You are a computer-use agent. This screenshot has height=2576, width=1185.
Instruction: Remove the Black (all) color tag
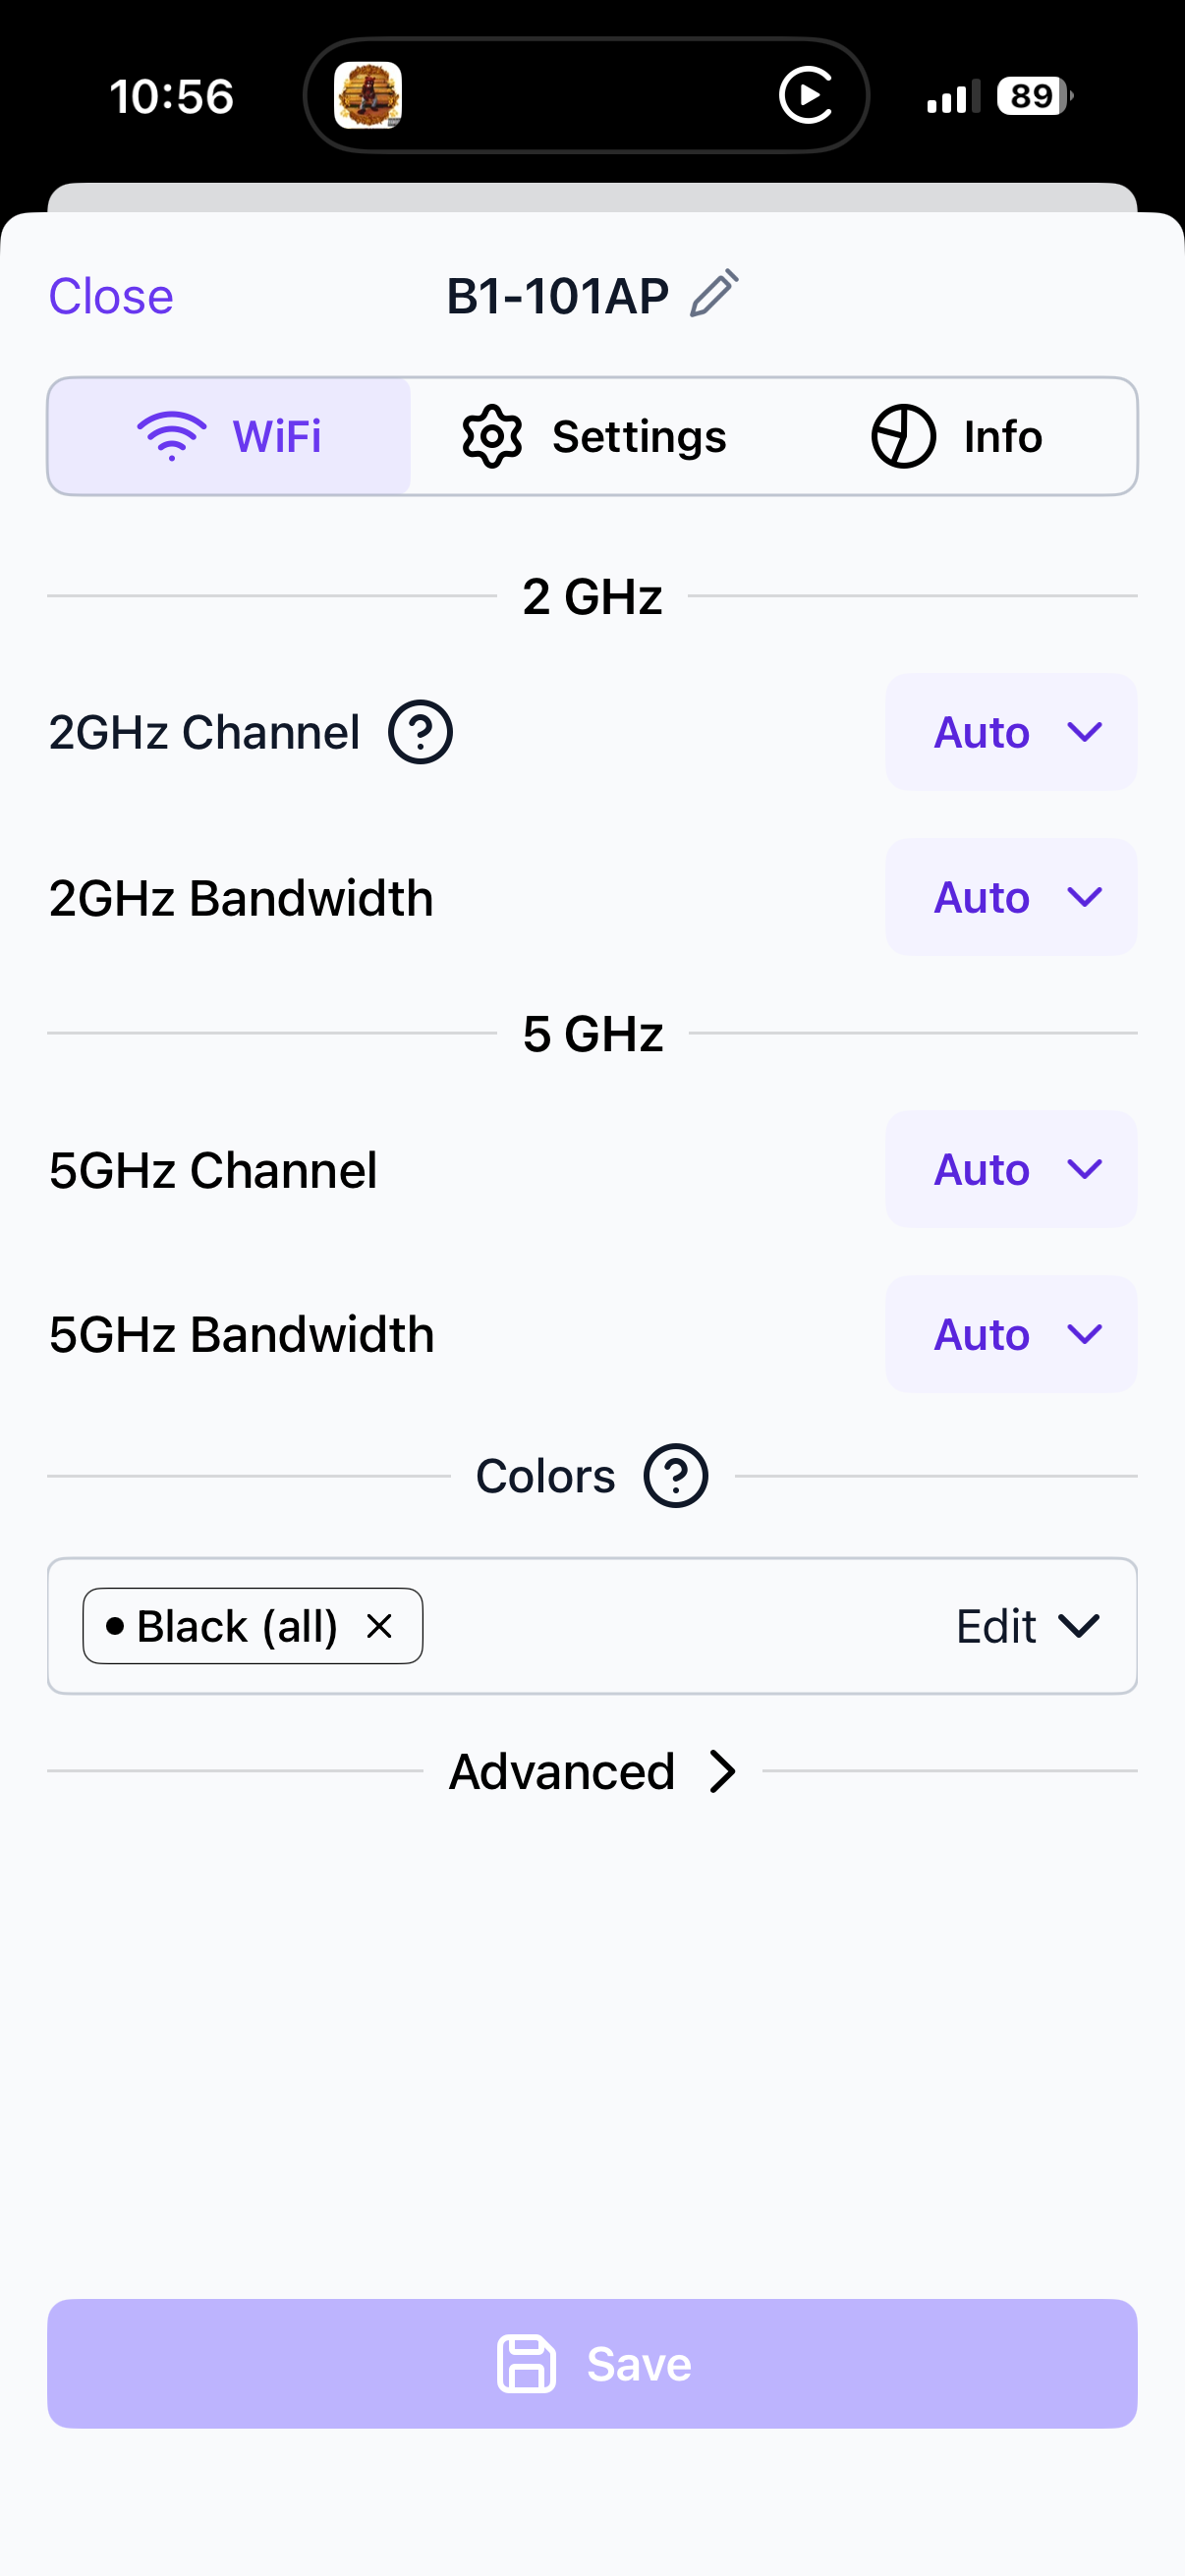click(379, 1626)
